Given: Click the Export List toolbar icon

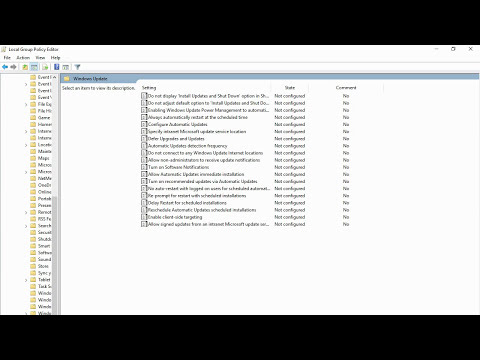Looking at the screenshot, I should pos(45,67).
